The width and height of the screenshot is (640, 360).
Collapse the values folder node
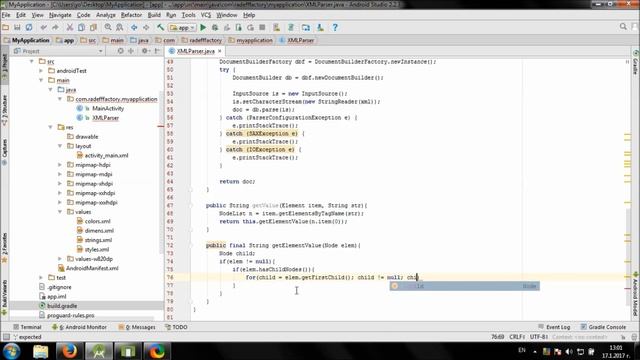click(60, 212)
